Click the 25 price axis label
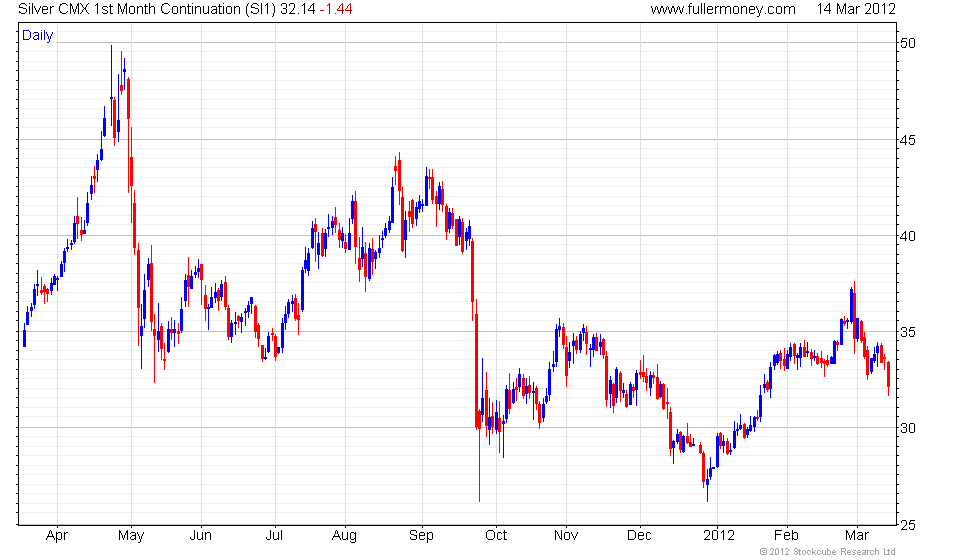 click(x=908, y=525)
